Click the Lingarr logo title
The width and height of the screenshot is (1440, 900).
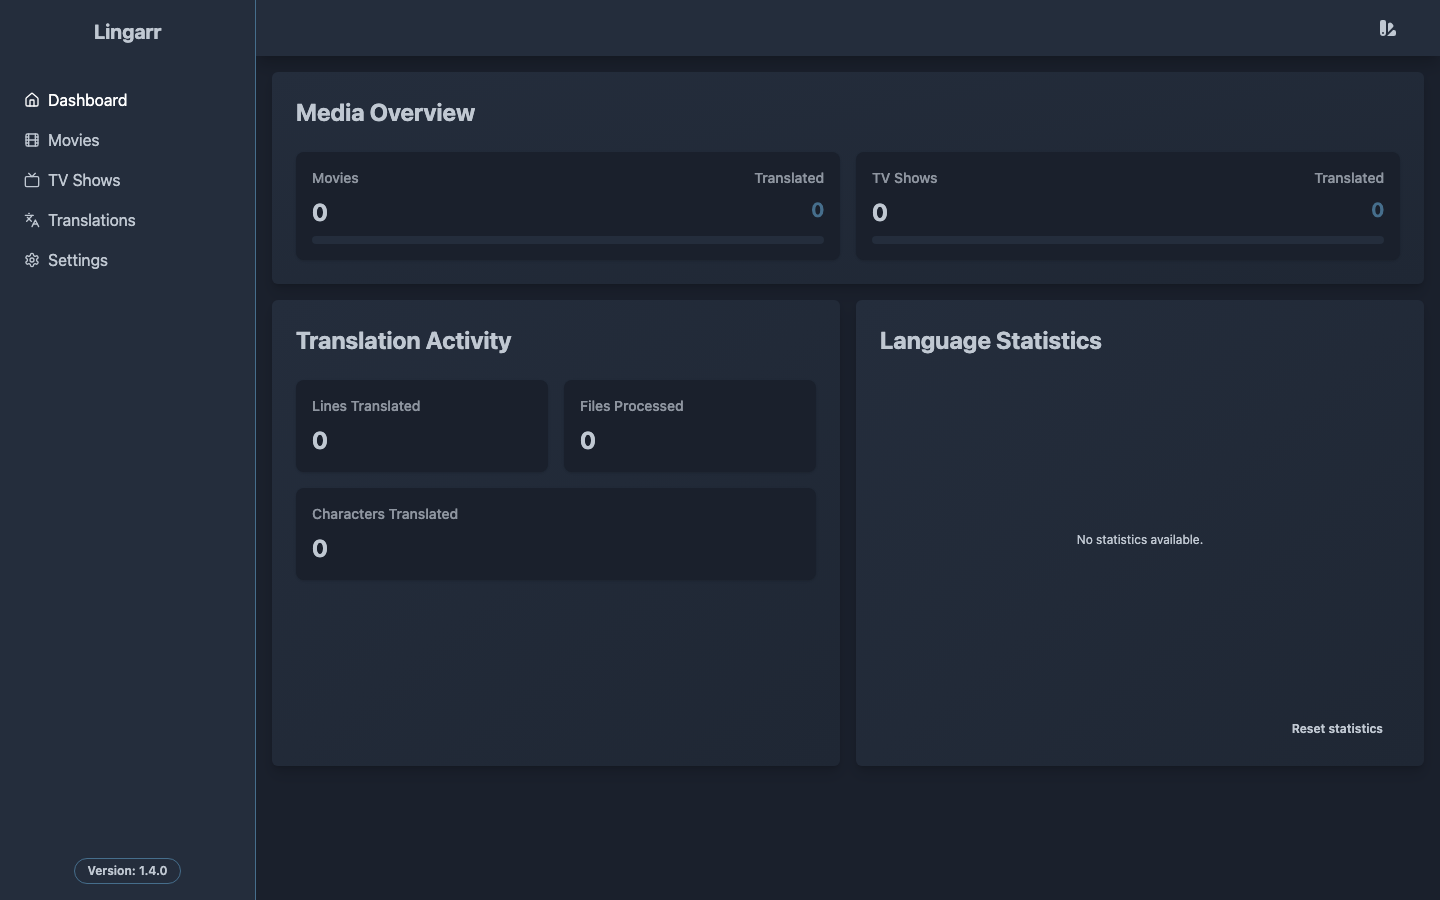[x=127, y=32]
